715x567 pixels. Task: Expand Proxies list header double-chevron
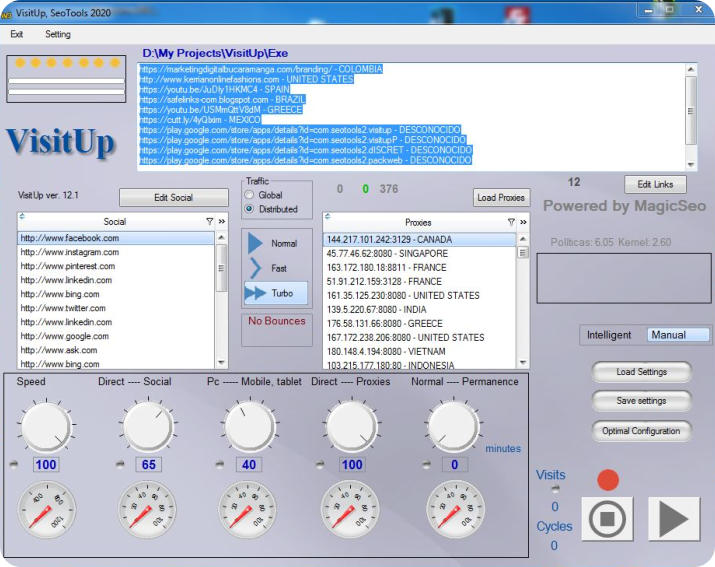coord(523,222)
